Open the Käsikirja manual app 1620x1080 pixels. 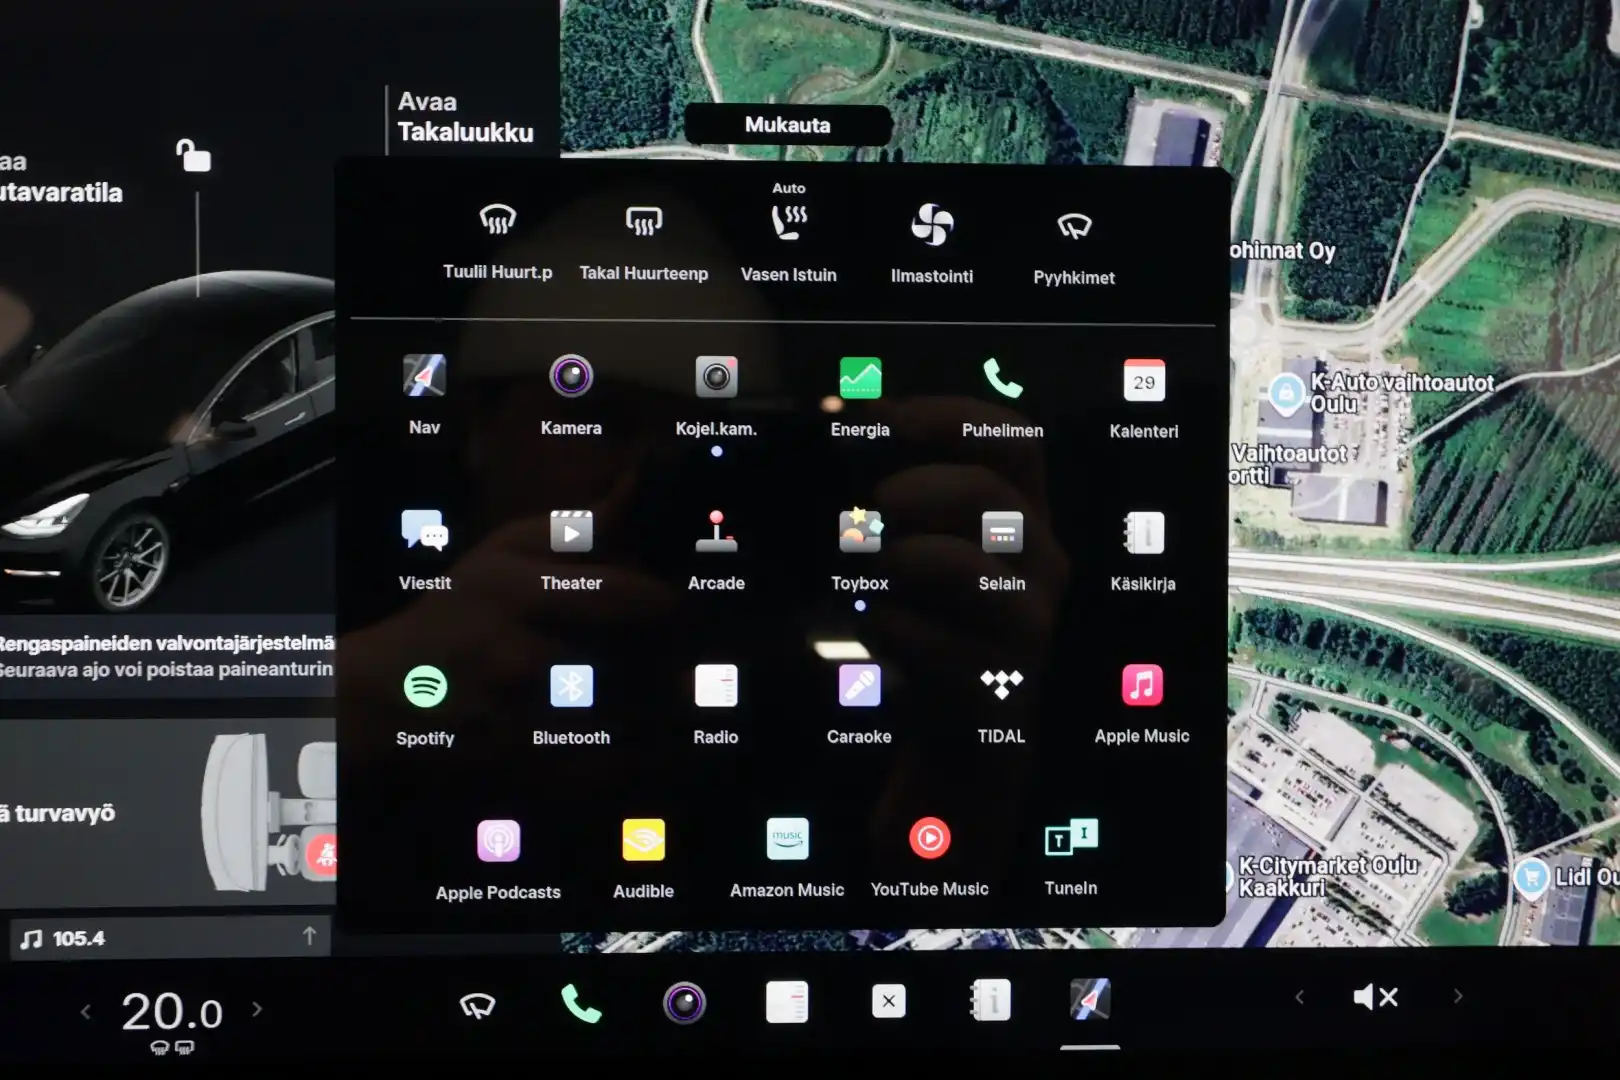1143,533
